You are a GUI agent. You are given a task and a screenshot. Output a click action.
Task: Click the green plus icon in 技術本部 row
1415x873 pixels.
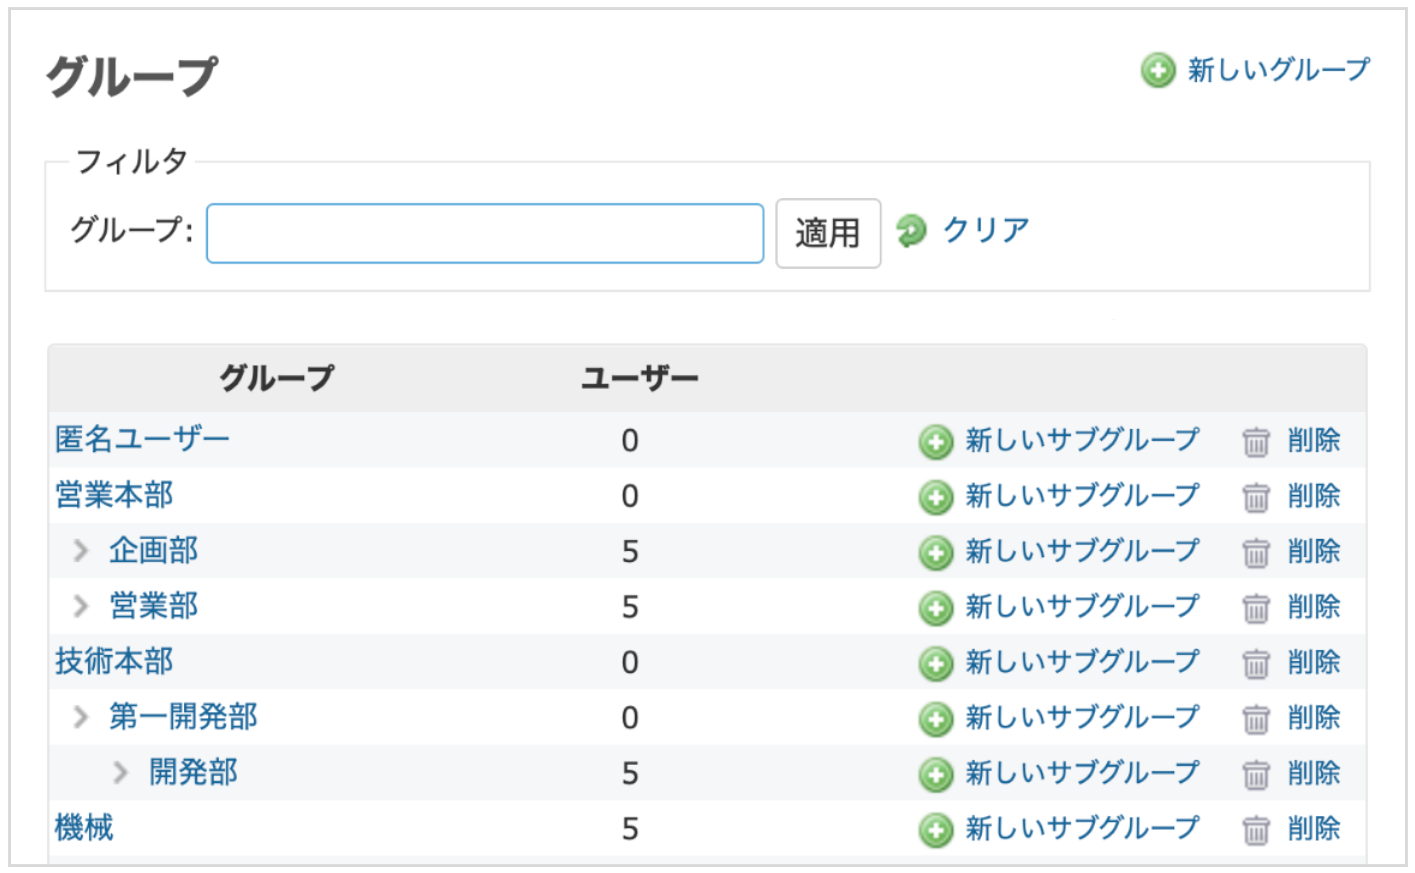pyautogui.click(x=935, y=663)
